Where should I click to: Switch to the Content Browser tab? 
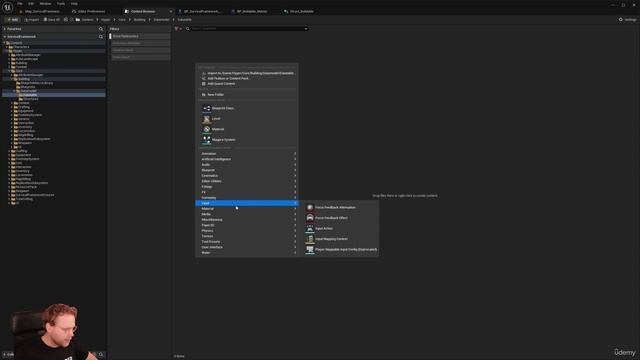point(143,11)
